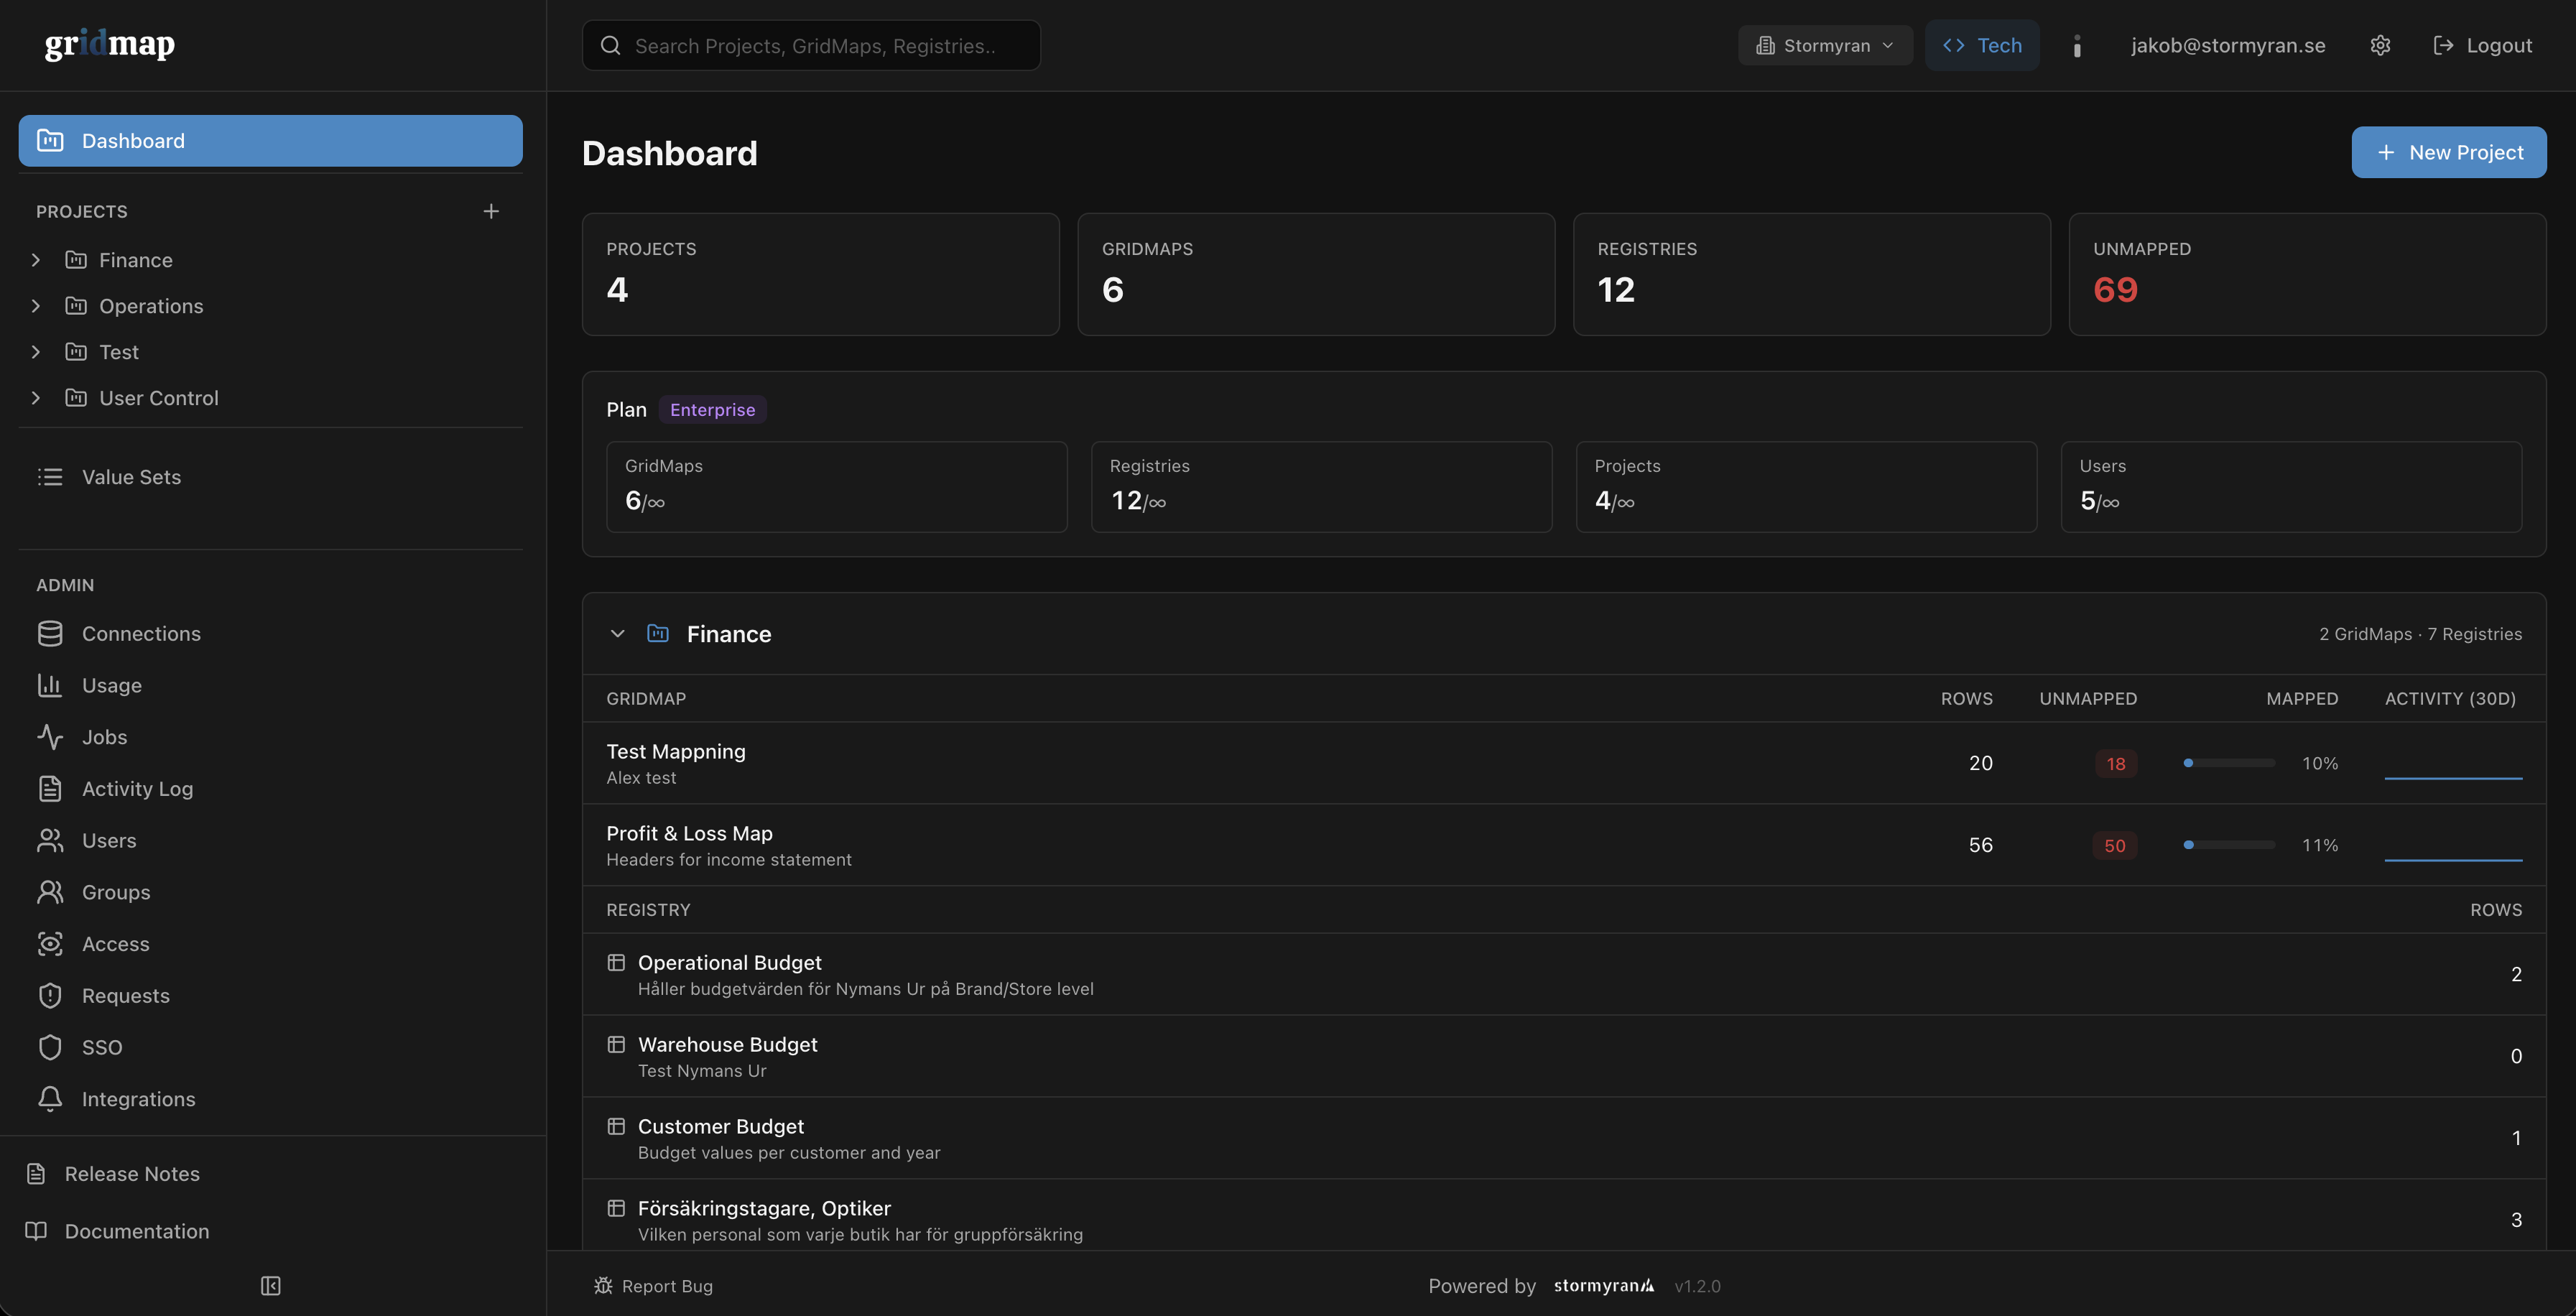Click the search magnifier icon
The width and height of the screenshot is (2576, 1316).
point(610,45)
